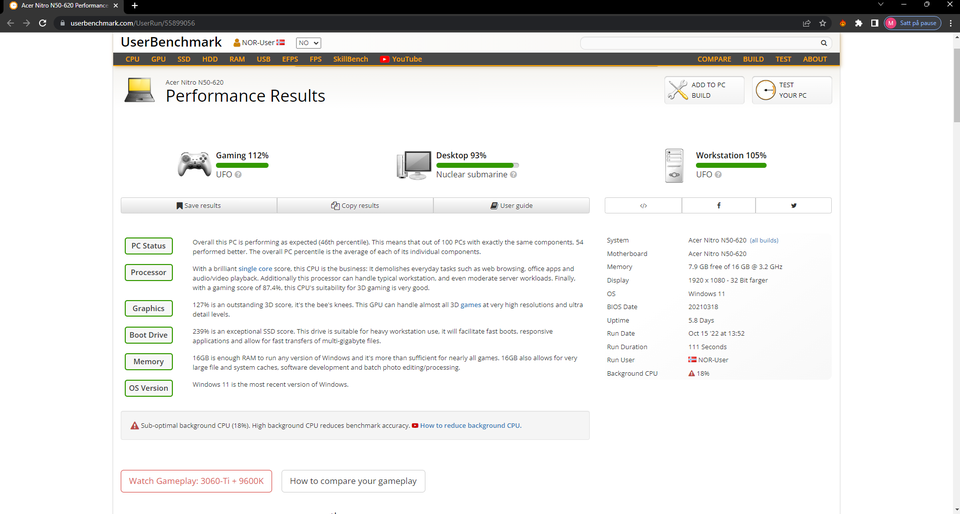
Task: Open new browser tab with plus icon
Action: pyautogui.click(x=135, y=6)
